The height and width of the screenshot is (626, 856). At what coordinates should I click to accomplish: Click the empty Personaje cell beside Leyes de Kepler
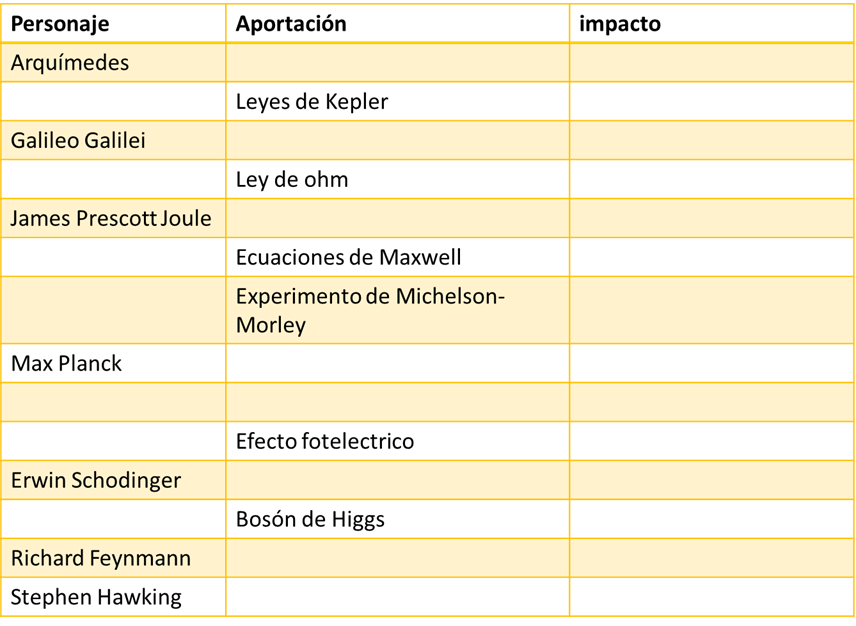113,102
